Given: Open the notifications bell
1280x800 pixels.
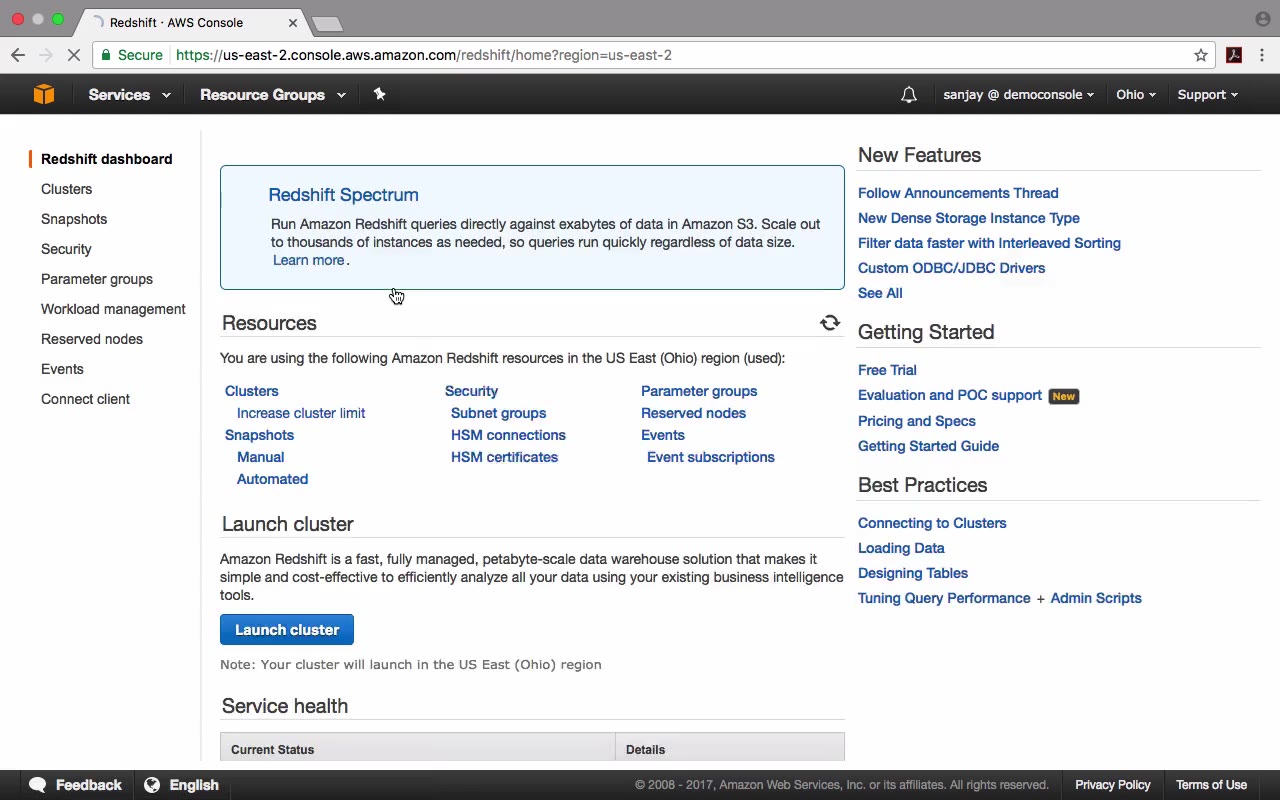Looking at the screenshot, I should click(908, 95).
